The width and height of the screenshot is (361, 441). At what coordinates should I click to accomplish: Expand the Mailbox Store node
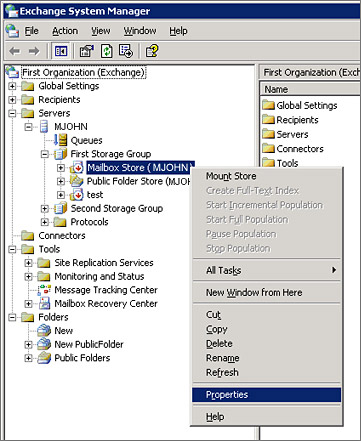[x=61, y=168]
